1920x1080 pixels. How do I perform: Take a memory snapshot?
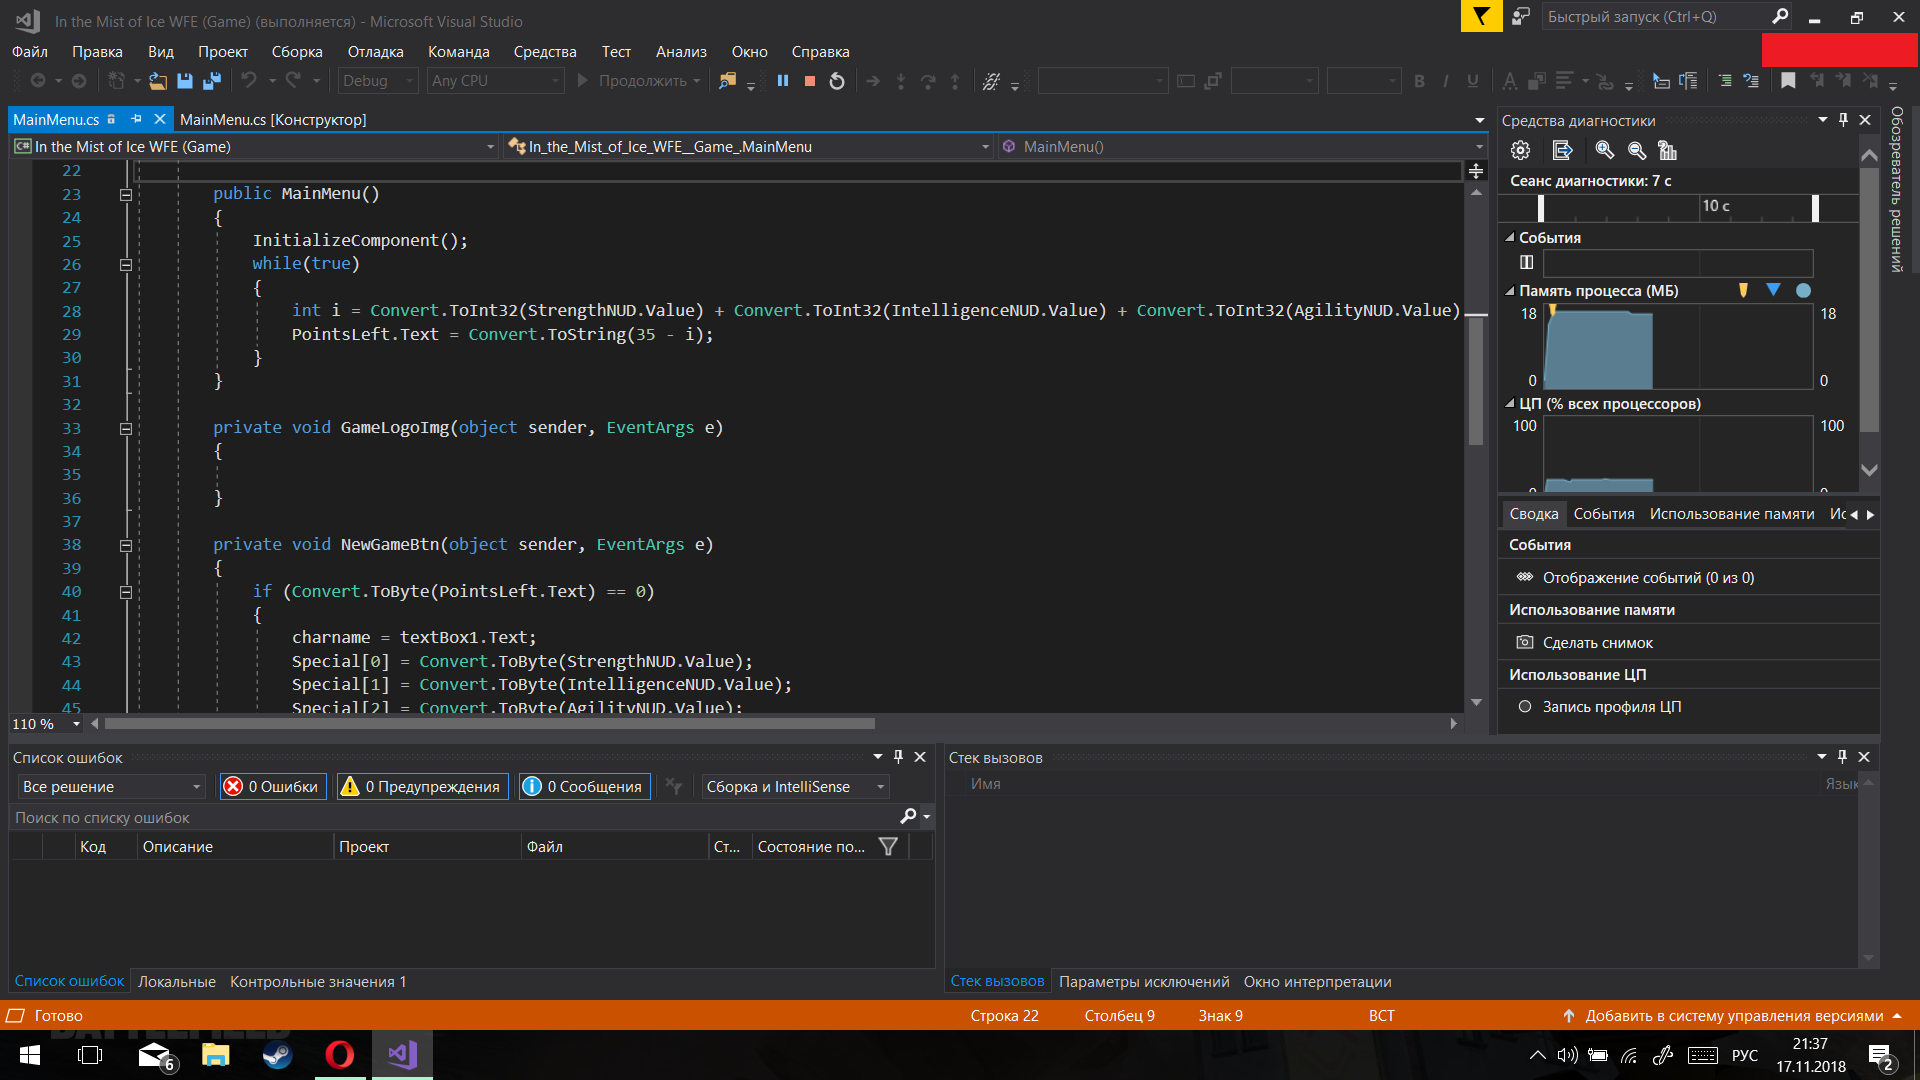[1597, 642]
